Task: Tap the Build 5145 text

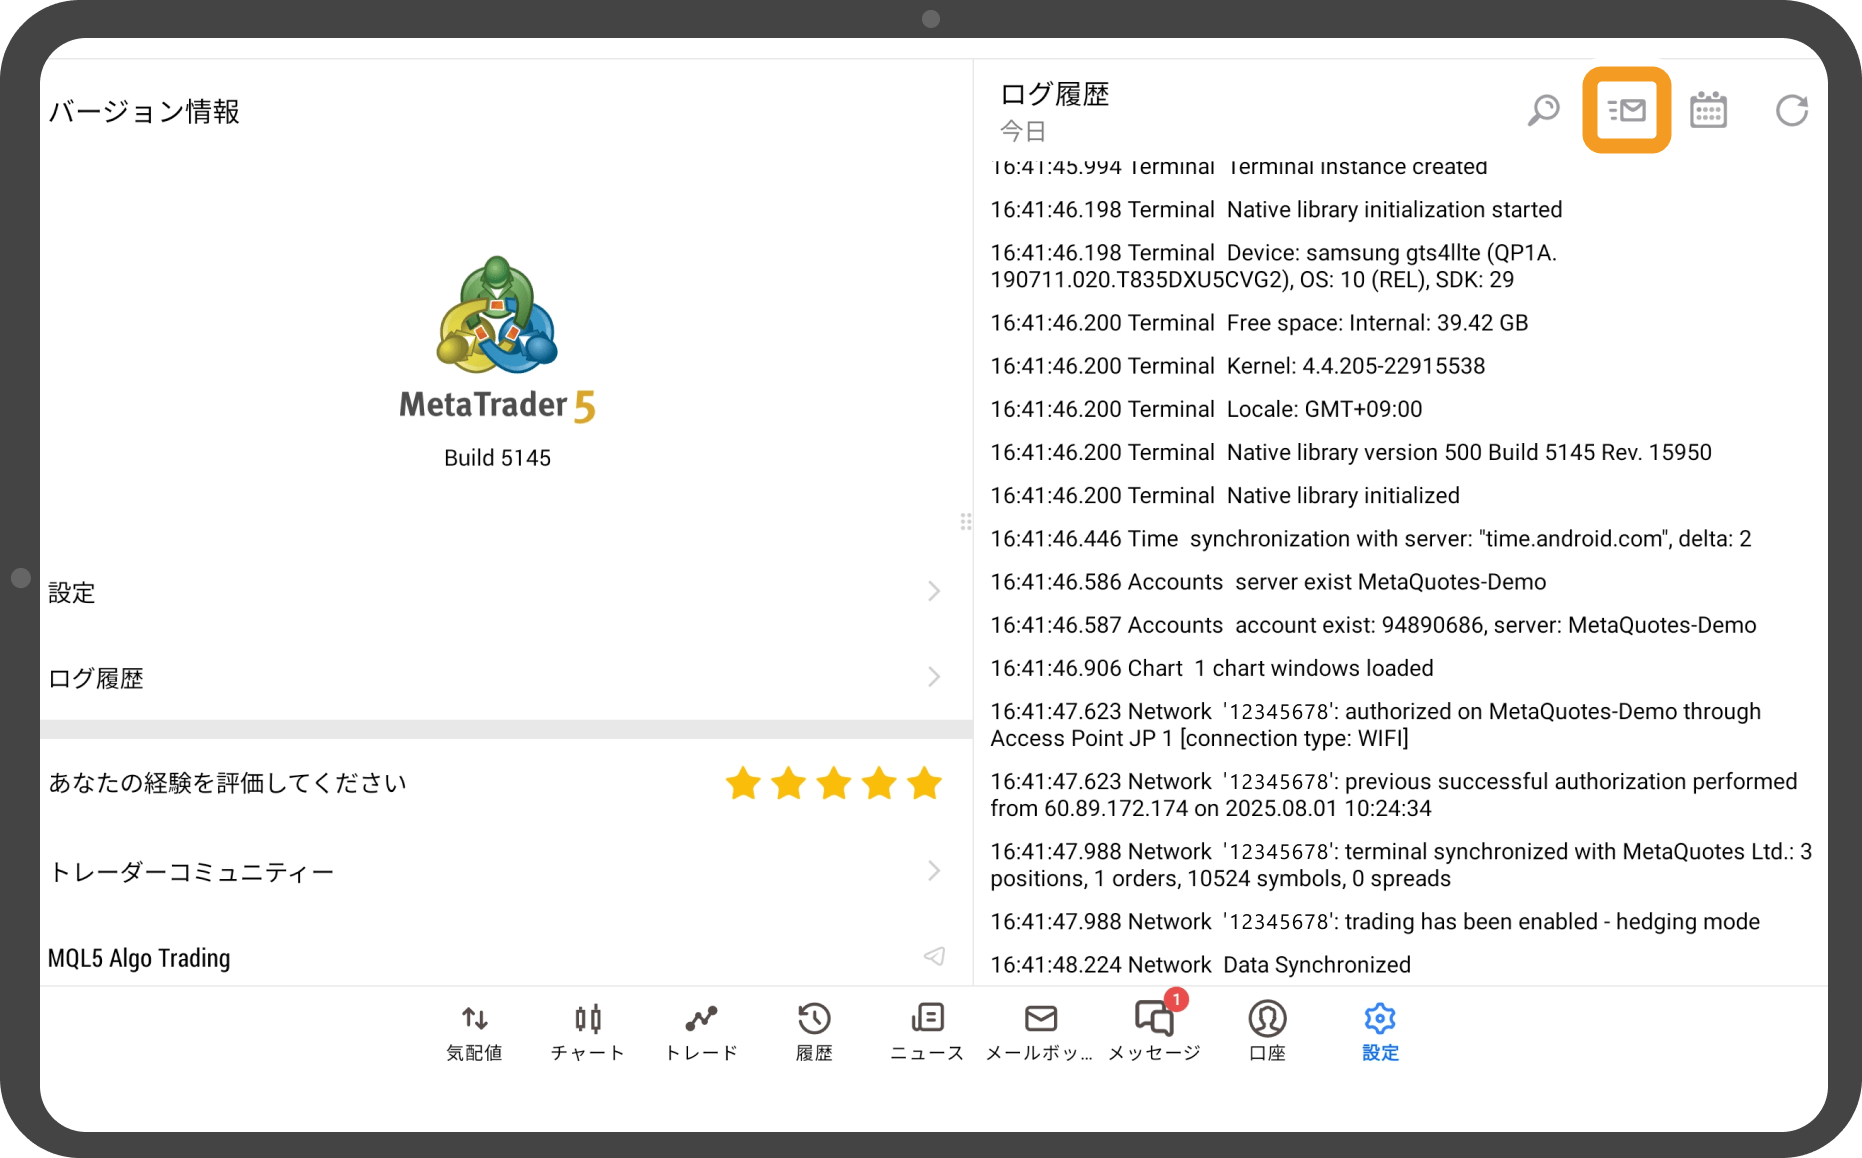Action: 497,458
